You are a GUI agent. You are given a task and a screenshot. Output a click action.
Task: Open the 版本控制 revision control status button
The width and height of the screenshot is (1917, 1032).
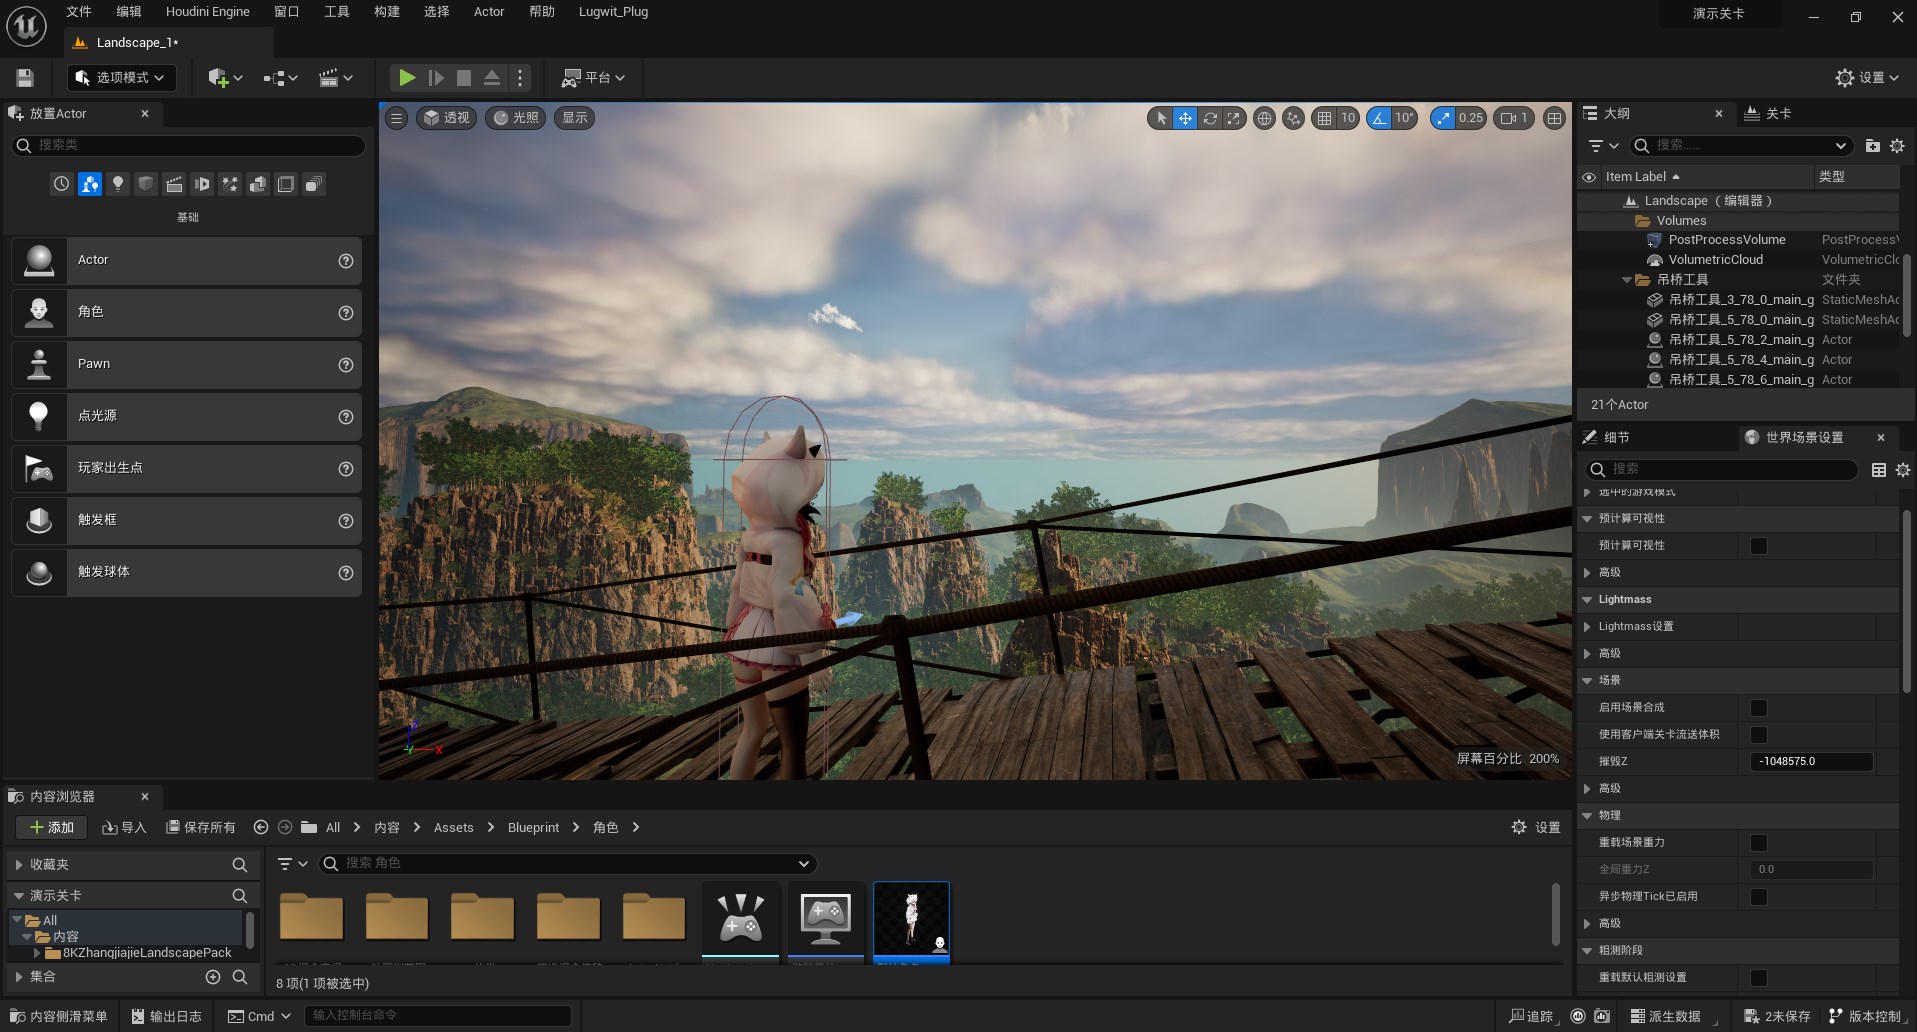(x=1865, y=1016)
